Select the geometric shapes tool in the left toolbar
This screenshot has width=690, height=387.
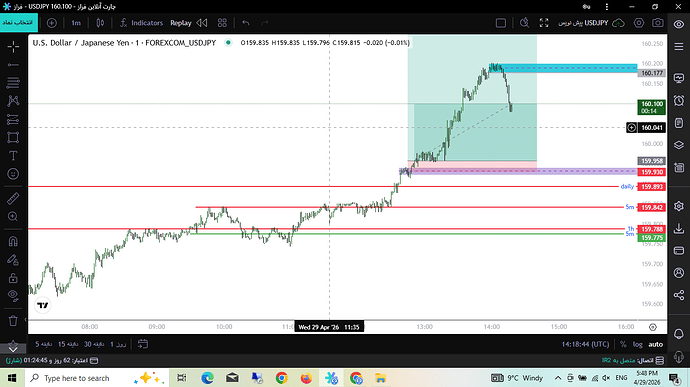(13, 137)
